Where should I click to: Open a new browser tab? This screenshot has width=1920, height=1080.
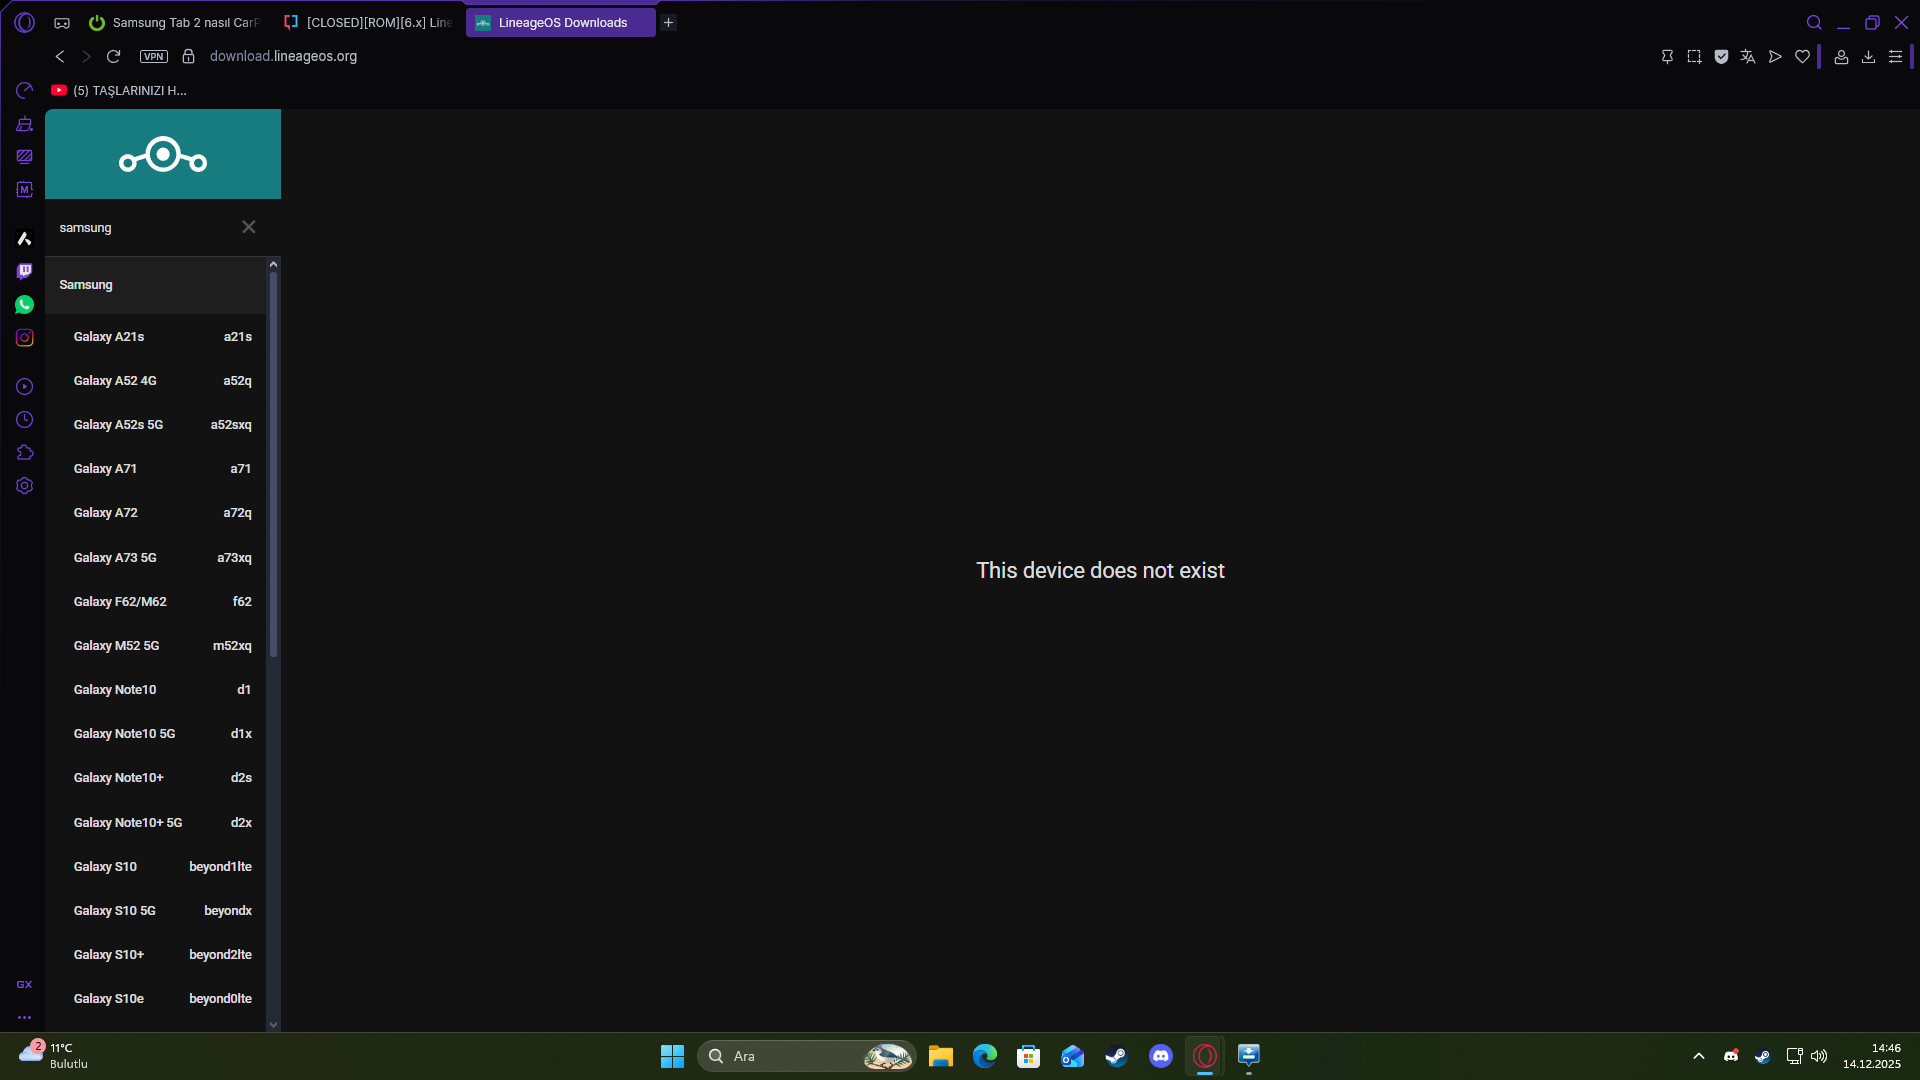click(x=668, y=22)
